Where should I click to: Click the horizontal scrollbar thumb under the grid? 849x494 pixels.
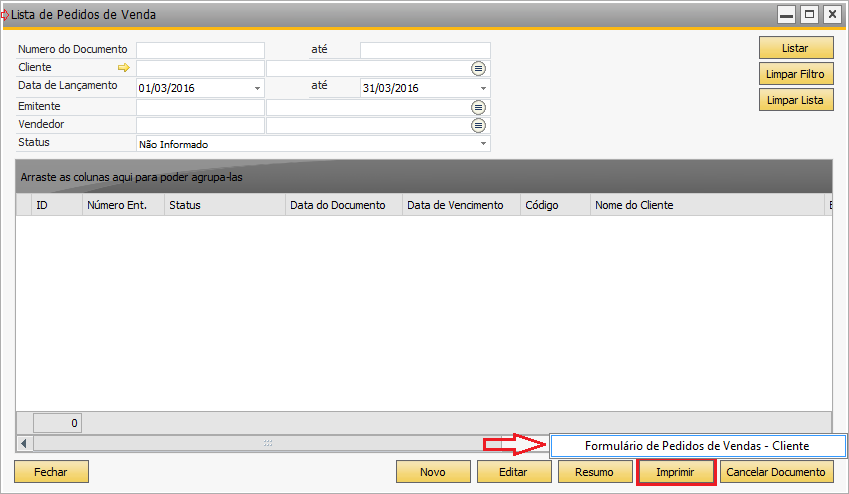267,444
